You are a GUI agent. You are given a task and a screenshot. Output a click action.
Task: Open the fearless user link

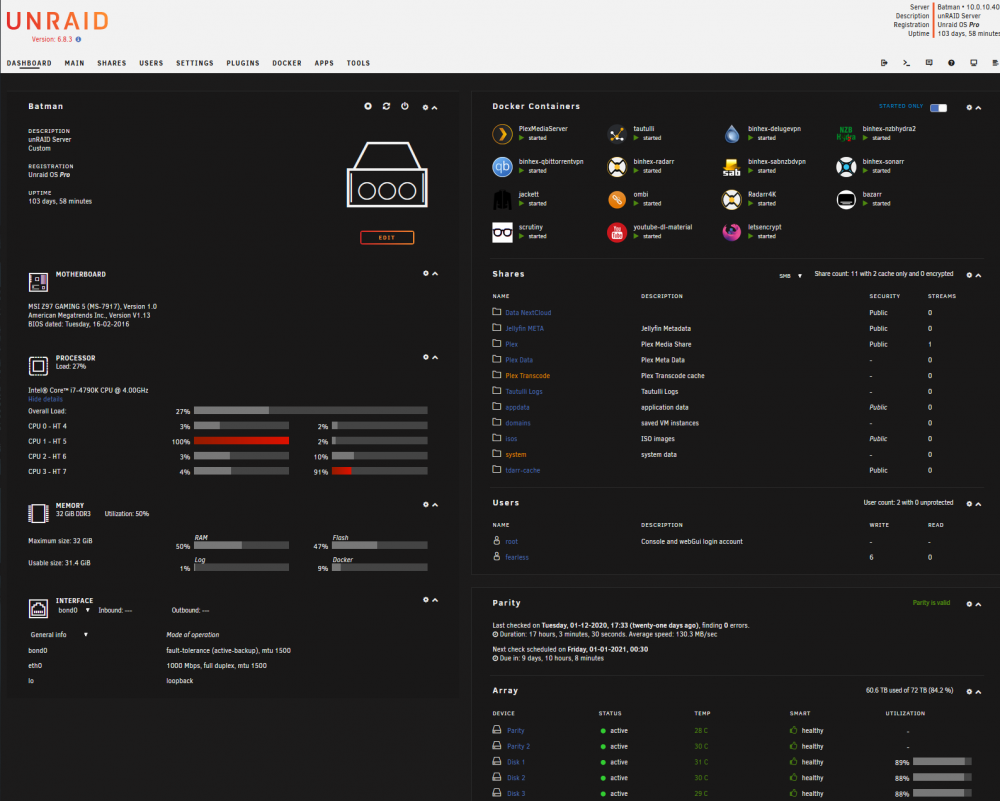pyautogui.click(x=517, y=557)
